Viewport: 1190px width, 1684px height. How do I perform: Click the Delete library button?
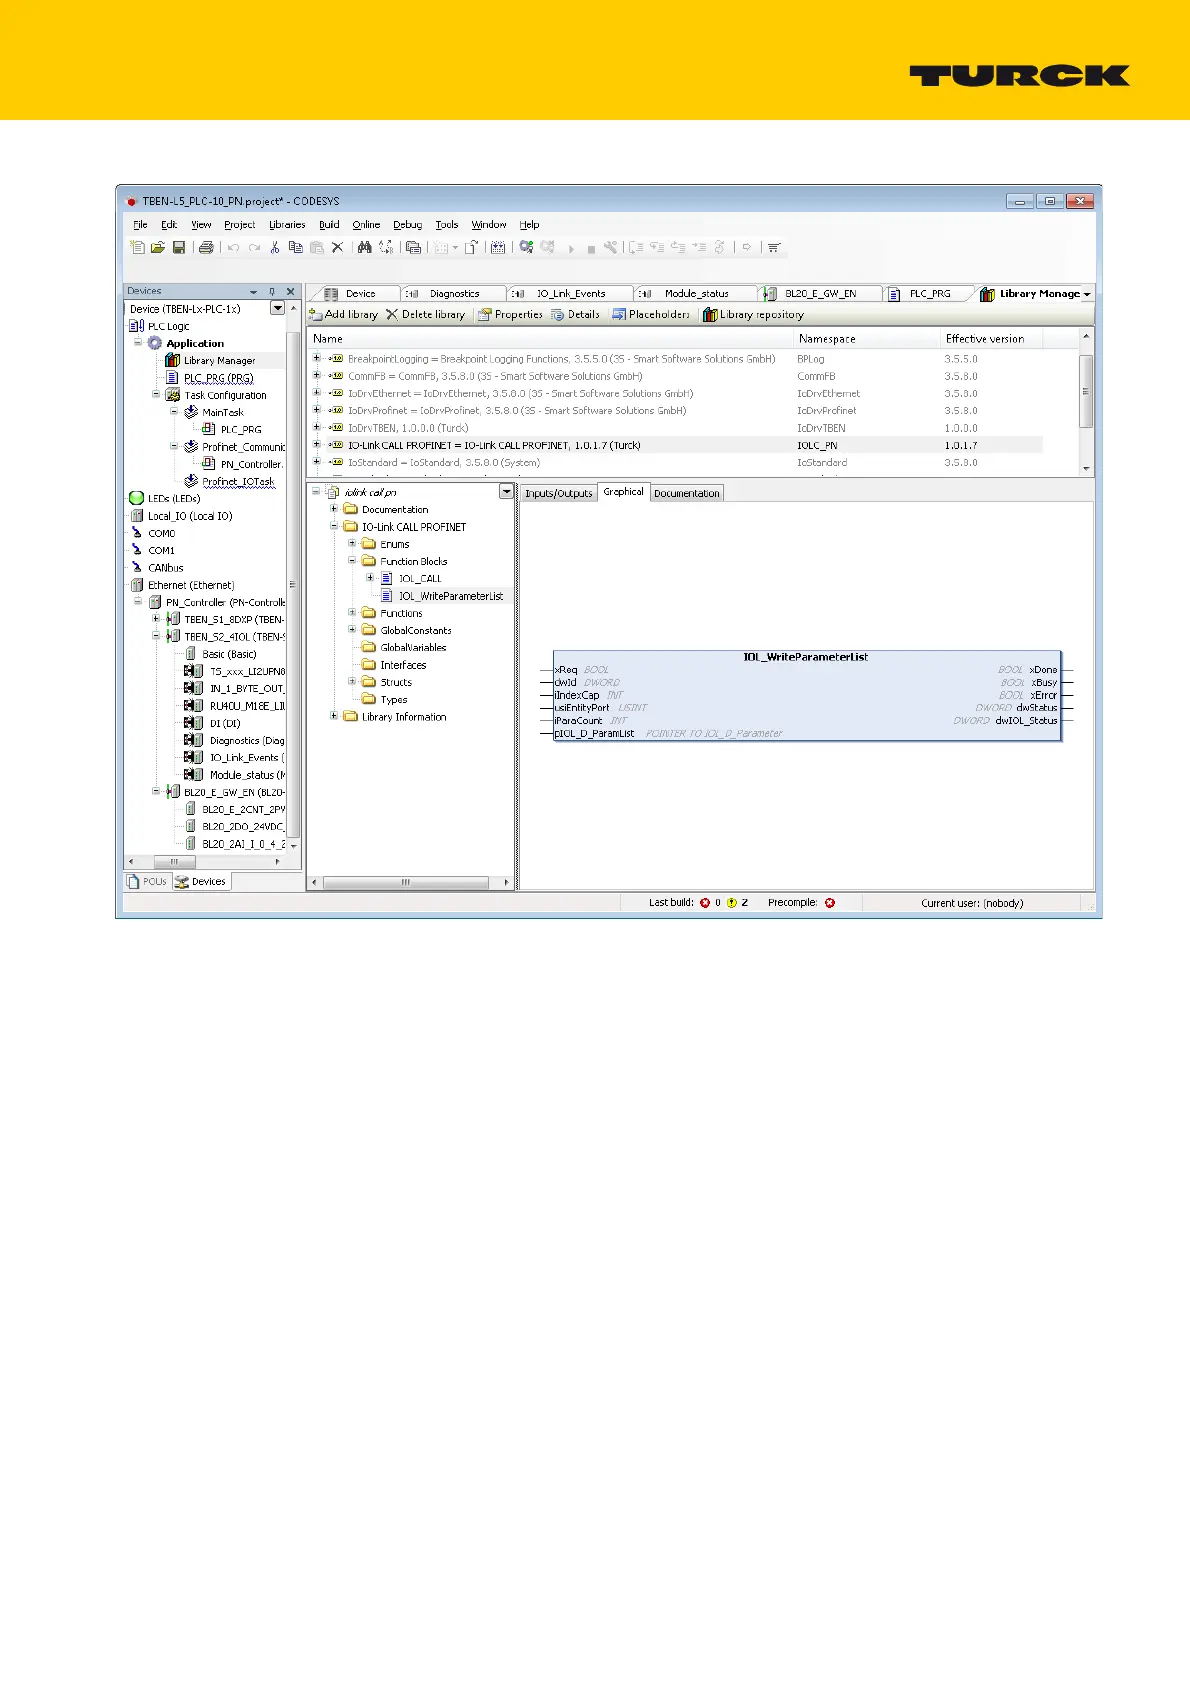(425, 314)
